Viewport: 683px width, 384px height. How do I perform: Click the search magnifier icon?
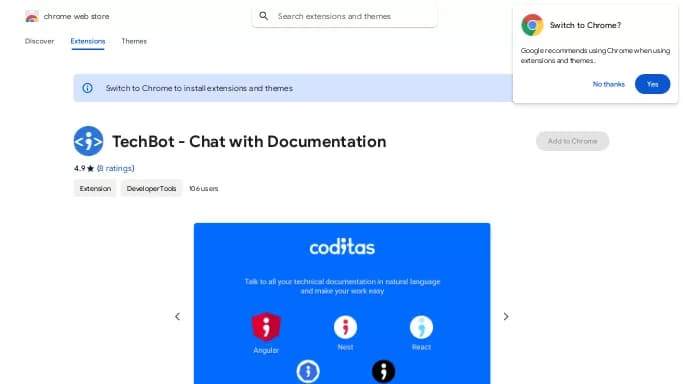pyautogui.click(x=264, y=16)
